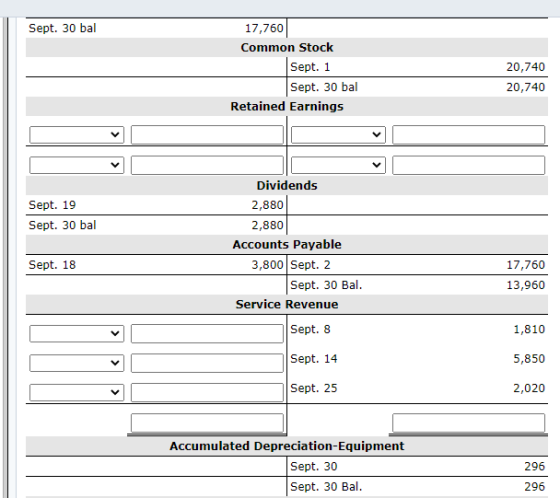
Task: Click Service Revenue amount 5,850
Action: pos(529,359)
